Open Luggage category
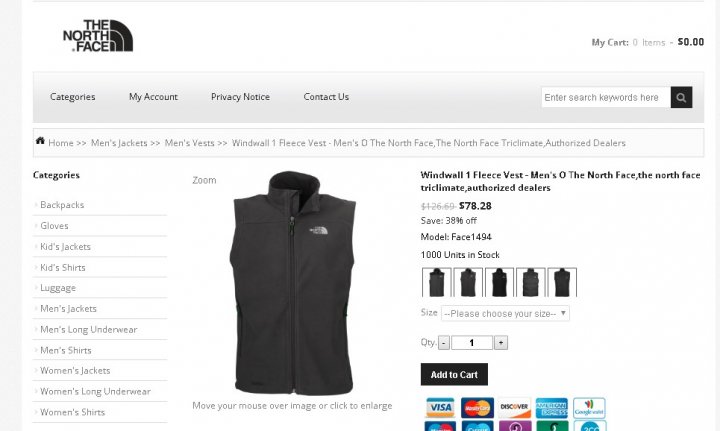Image resolution: width=720 pixels, height=431 pixels. click(58, 288)
